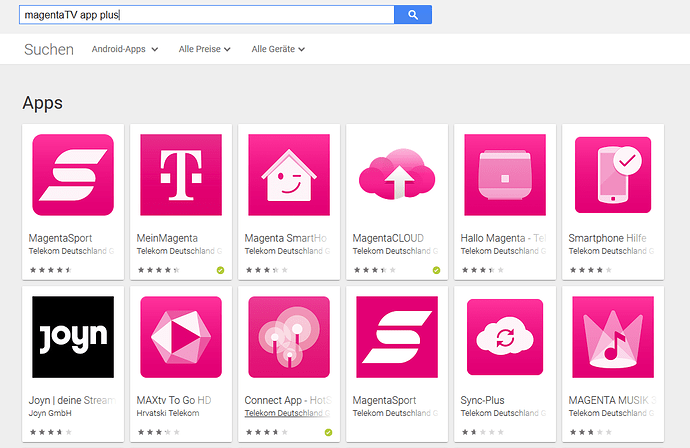This screenshot has height=448, width=690.
Task: Click the green installed badge on MagentaCLOUD
Action: pos(436,270)
